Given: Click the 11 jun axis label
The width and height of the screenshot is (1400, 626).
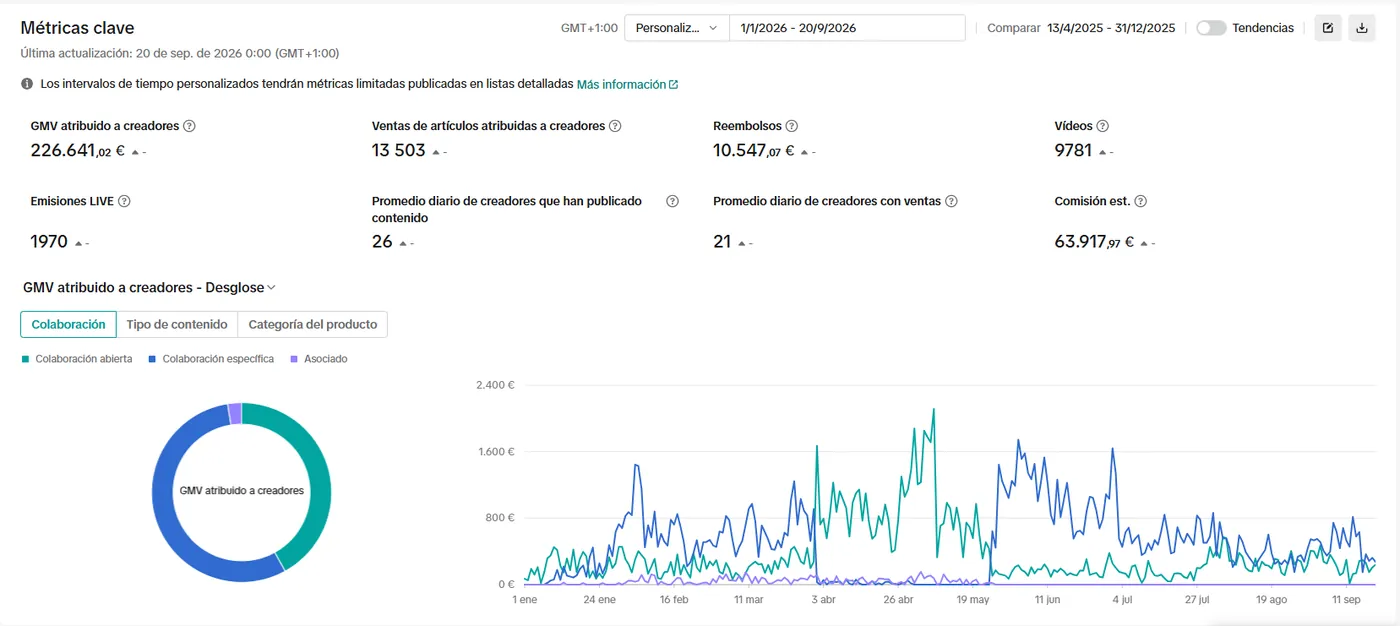Looking at the screenshot, I should pos(1047,600).
